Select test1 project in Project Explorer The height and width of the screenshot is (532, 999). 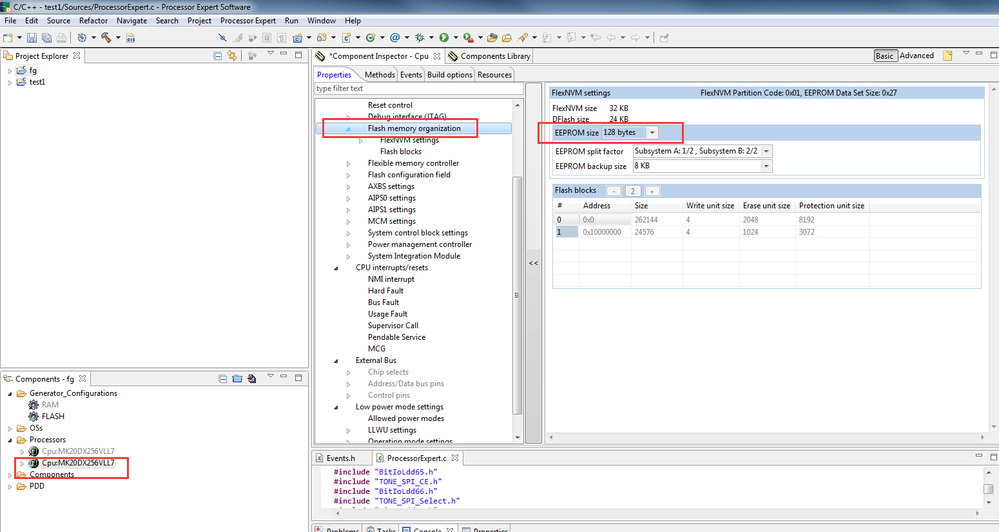(x=37, y=82)
